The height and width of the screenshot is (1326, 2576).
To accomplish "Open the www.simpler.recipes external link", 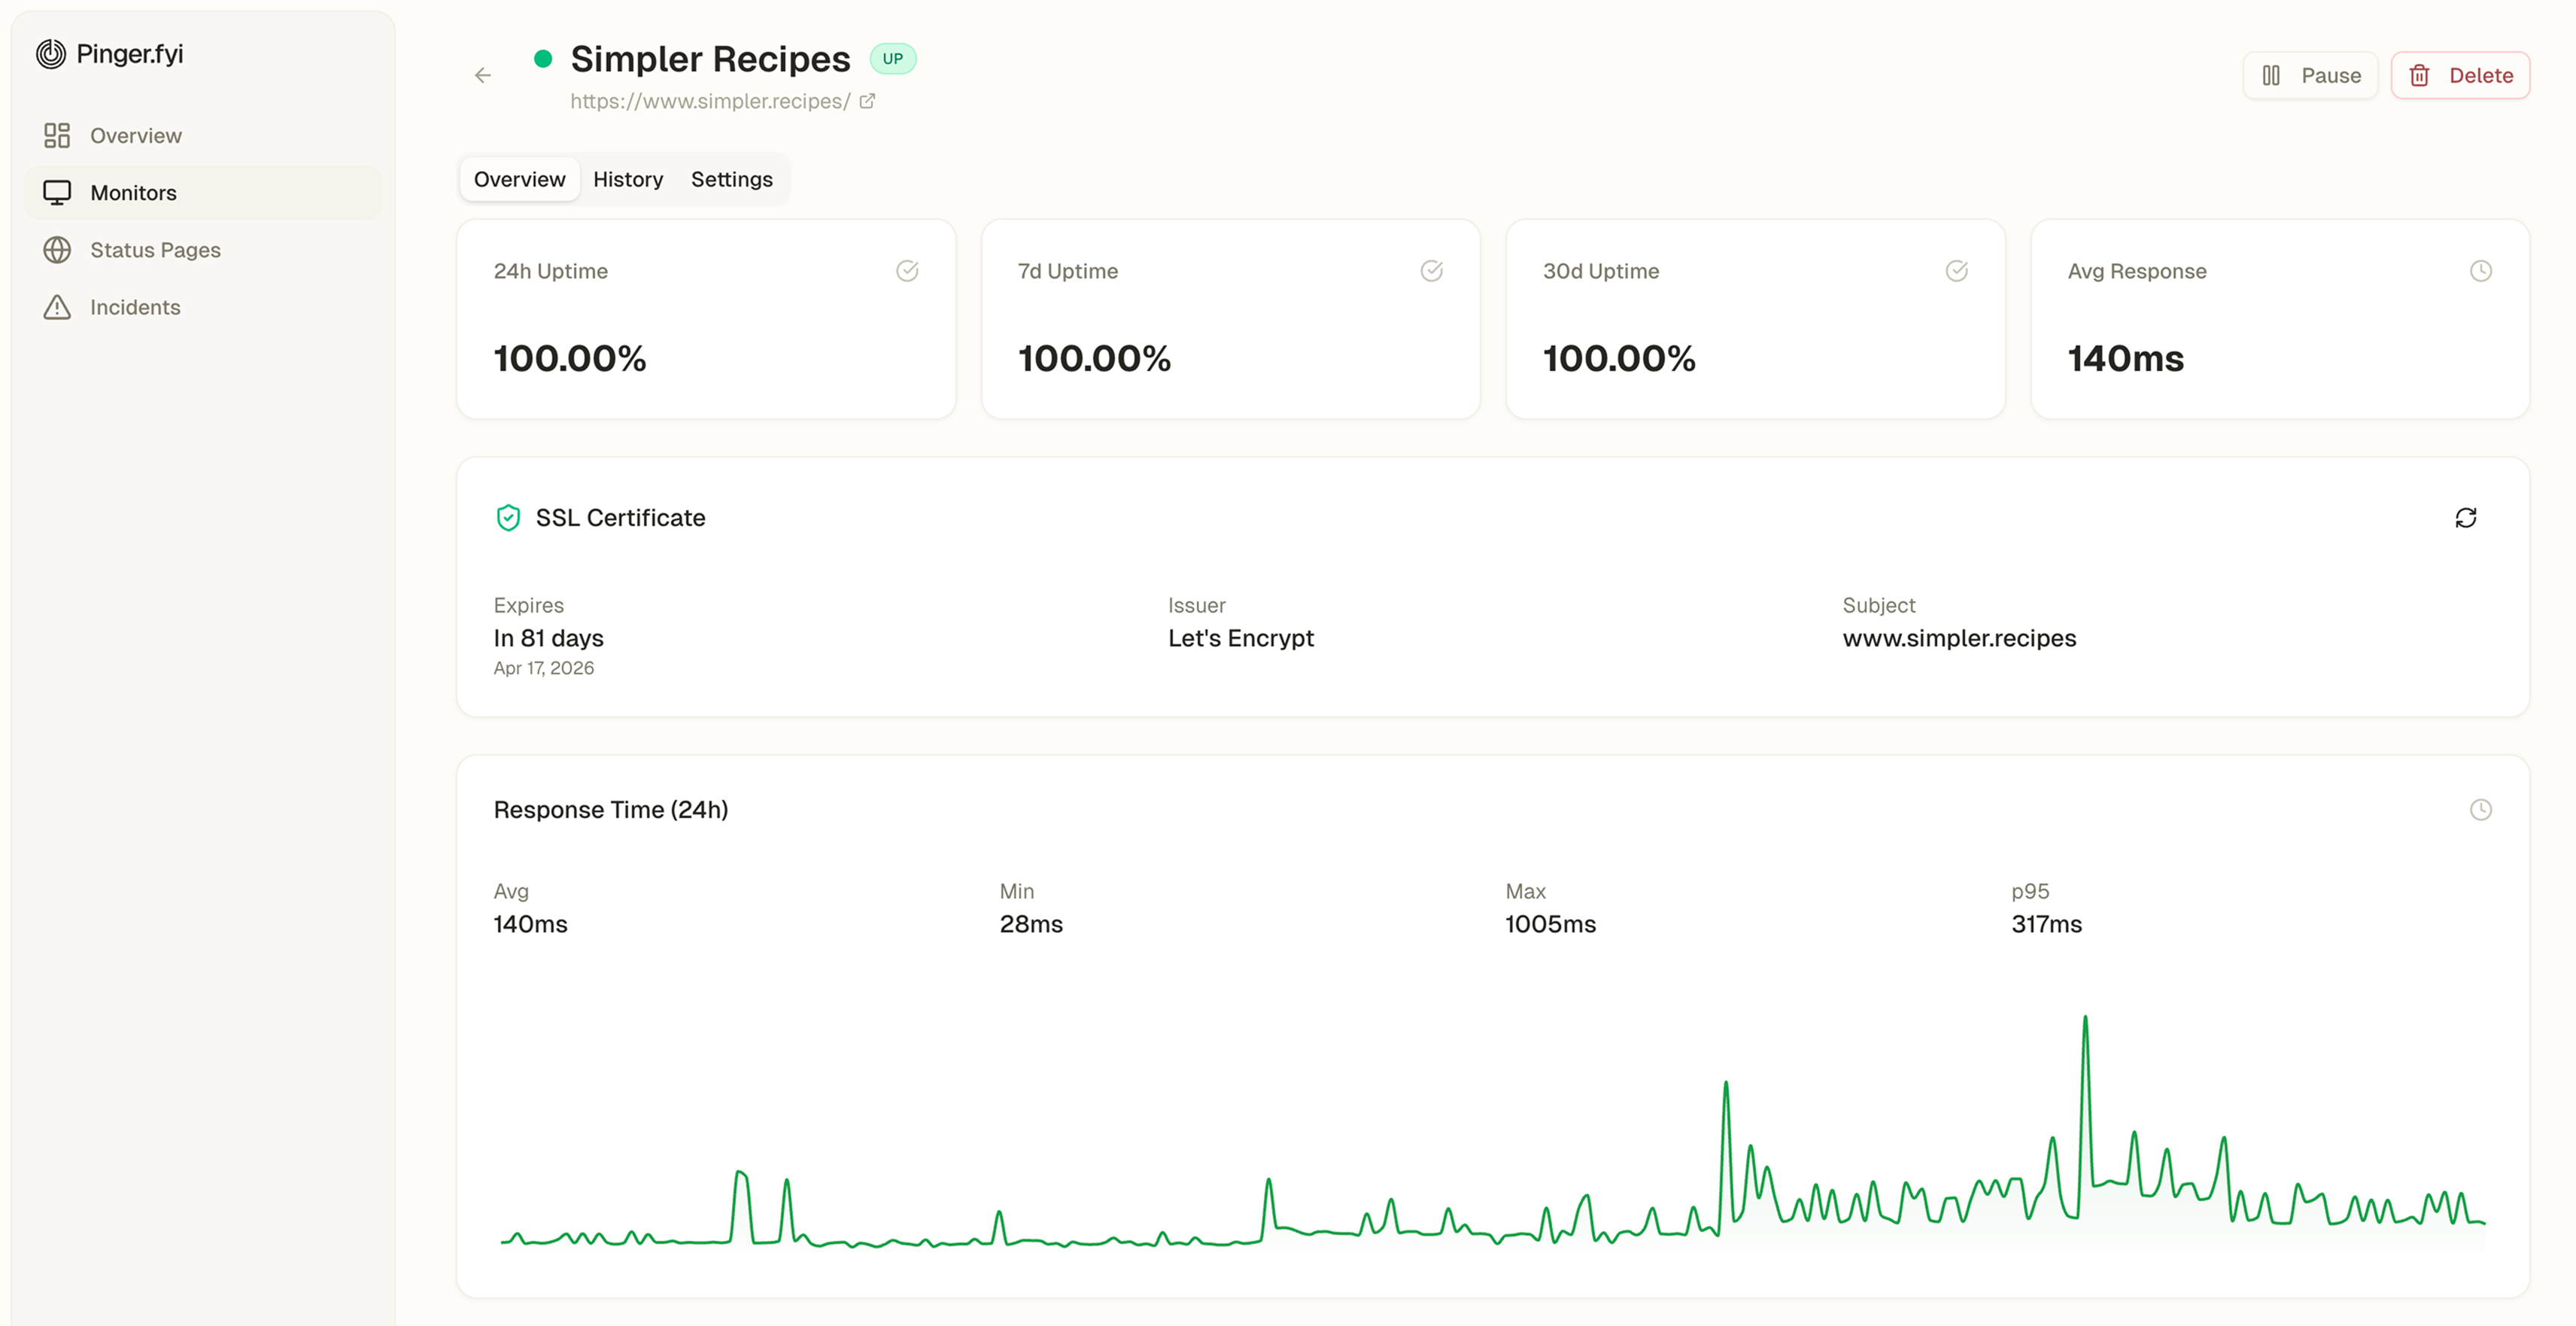I will [866, 100].
